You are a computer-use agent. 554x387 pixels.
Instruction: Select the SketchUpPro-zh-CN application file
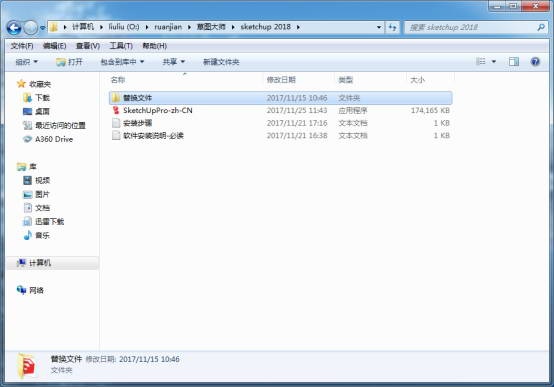coord(281,111)
